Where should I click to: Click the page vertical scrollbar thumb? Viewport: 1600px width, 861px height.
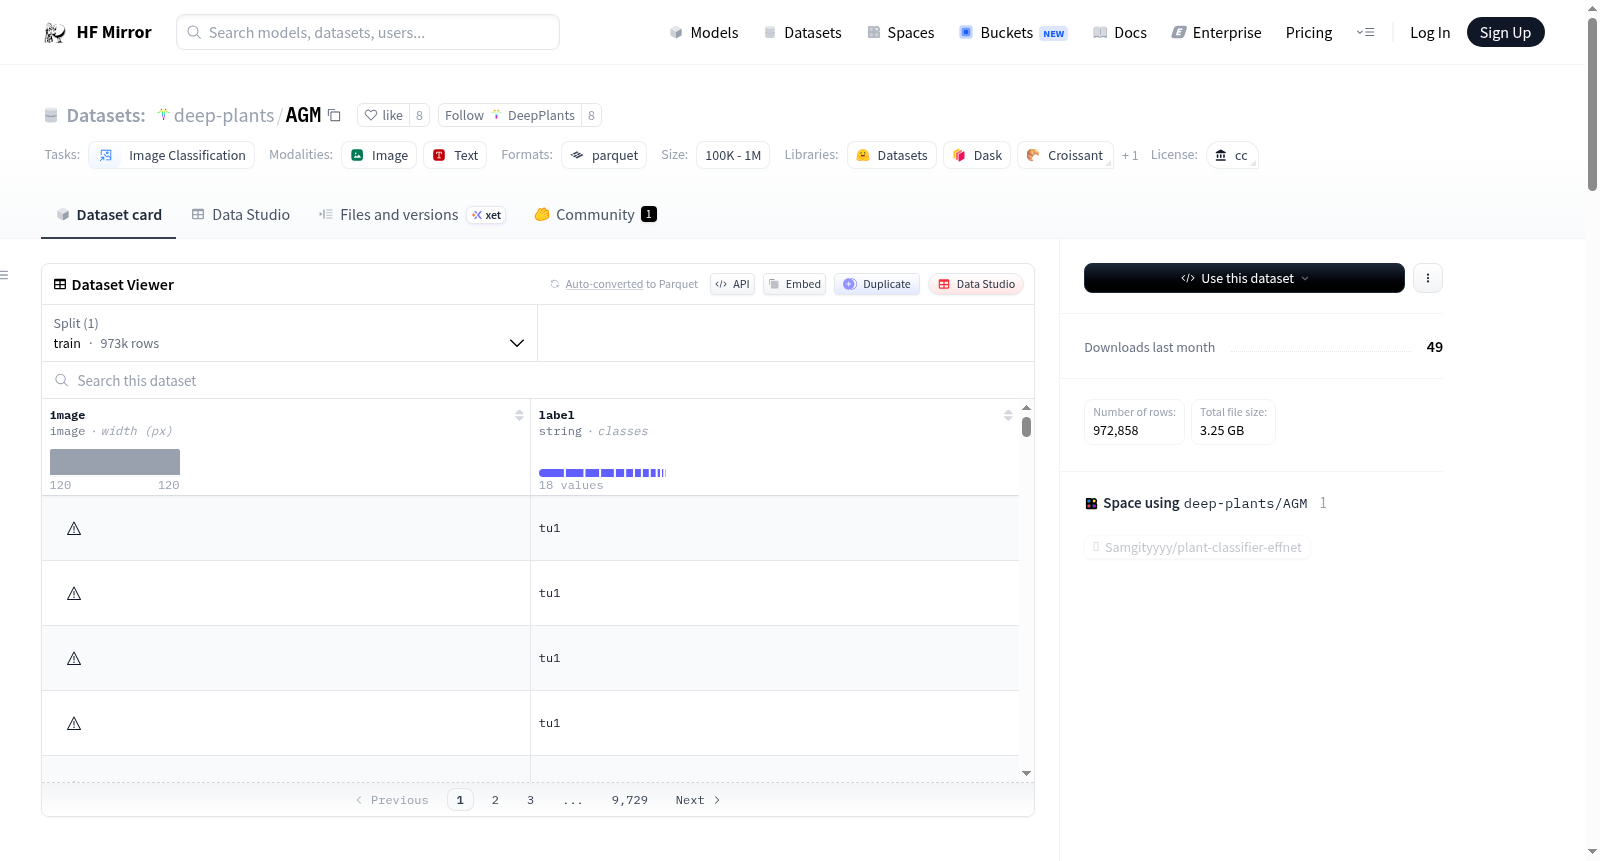[x=1592, y=103]
